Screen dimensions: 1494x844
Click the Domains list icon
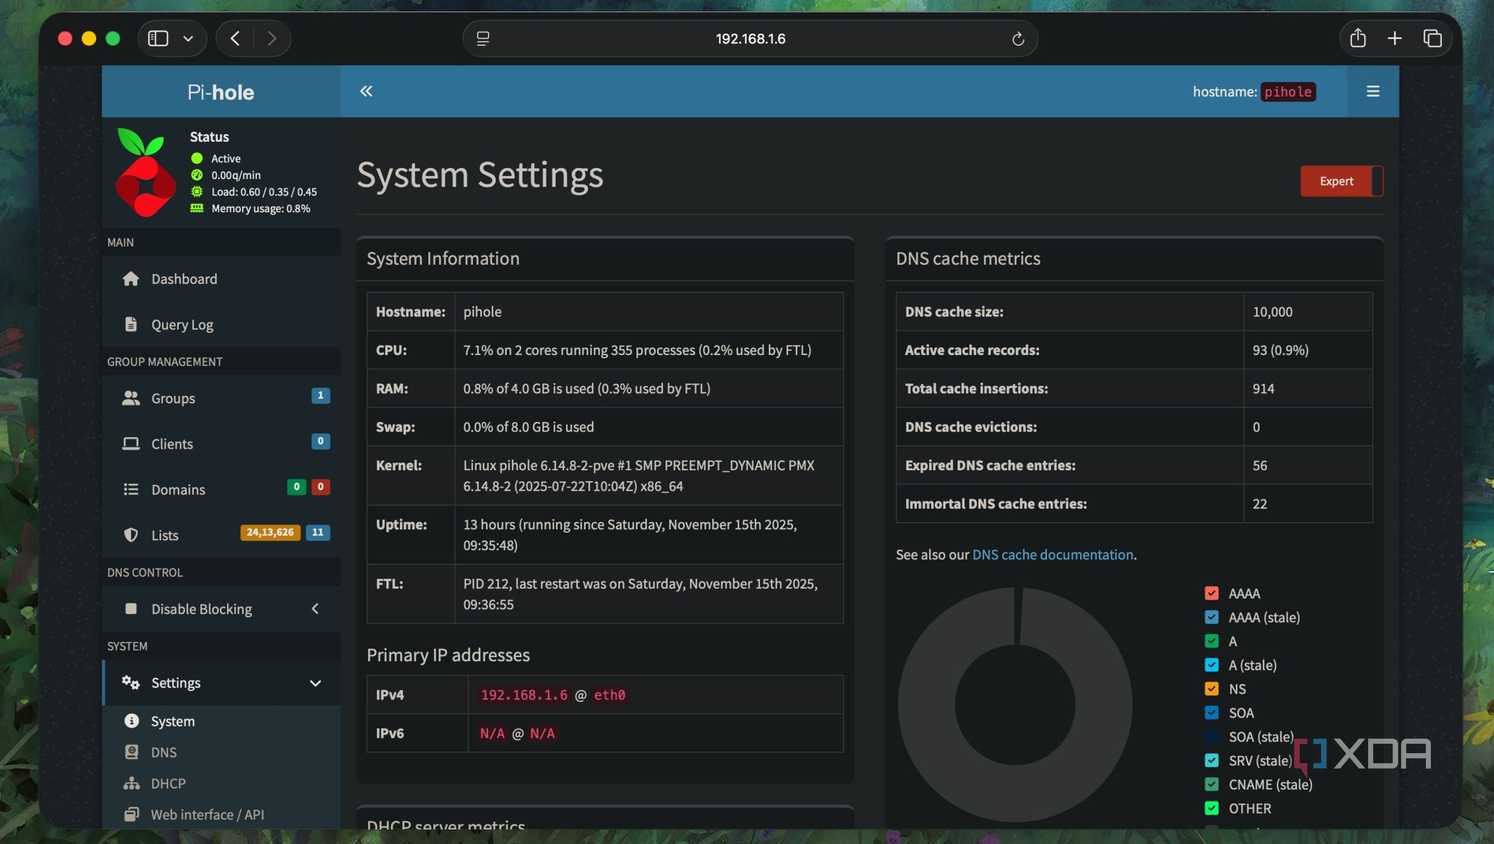[131, 489]
